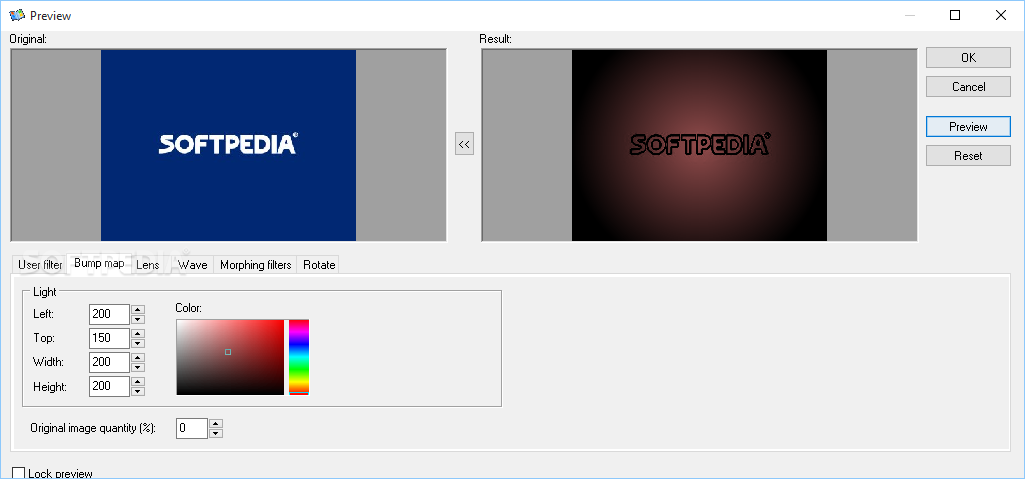Image resolution: width=1025 pixels, height=479 pixels.
Task: Select the Bump map tab
Action: 99,263
